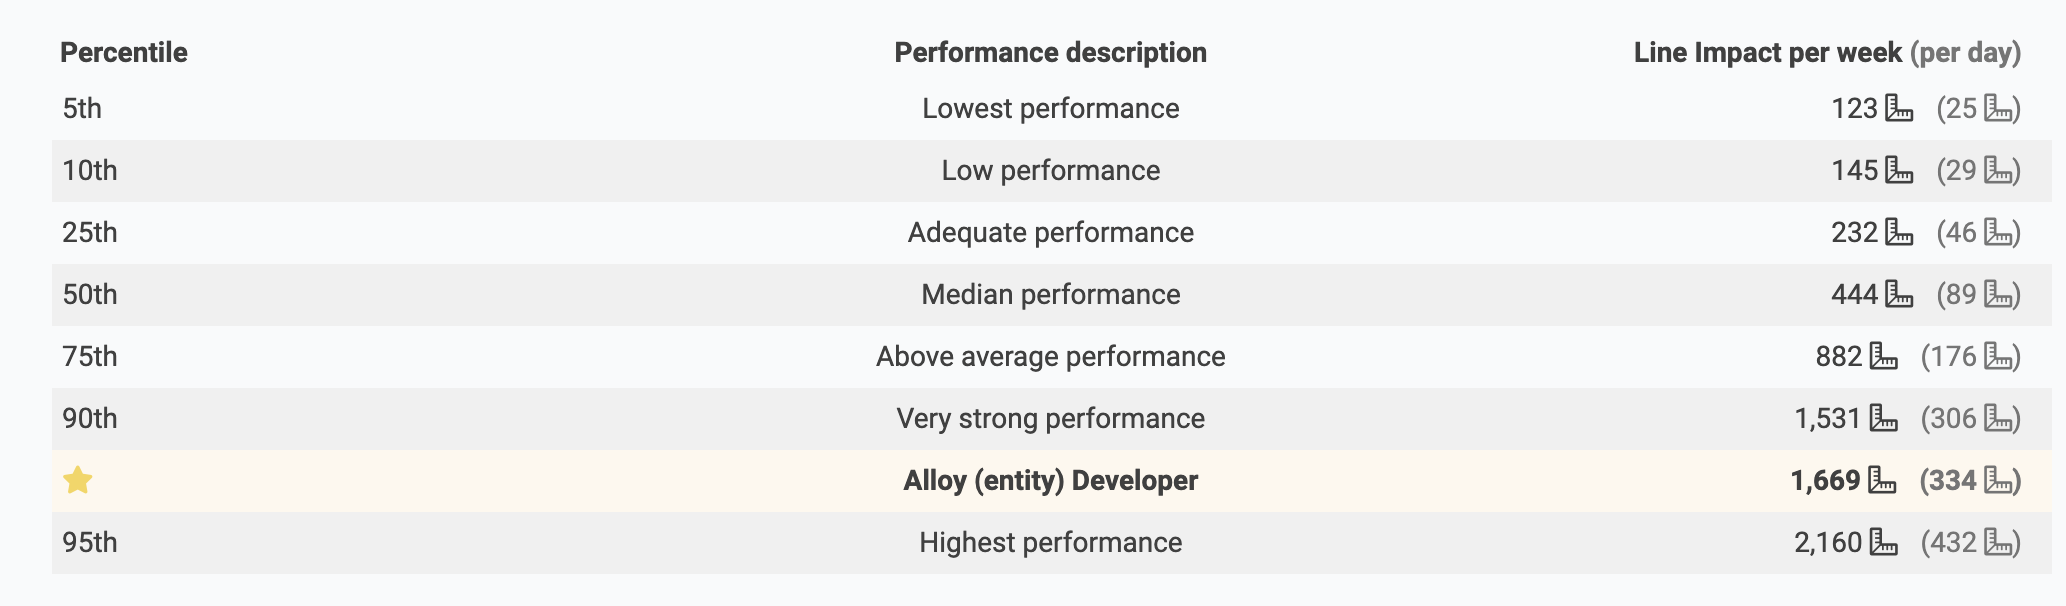
Task: Click the per-day ruler icon after 176
Action: (x=1998, y=356)
